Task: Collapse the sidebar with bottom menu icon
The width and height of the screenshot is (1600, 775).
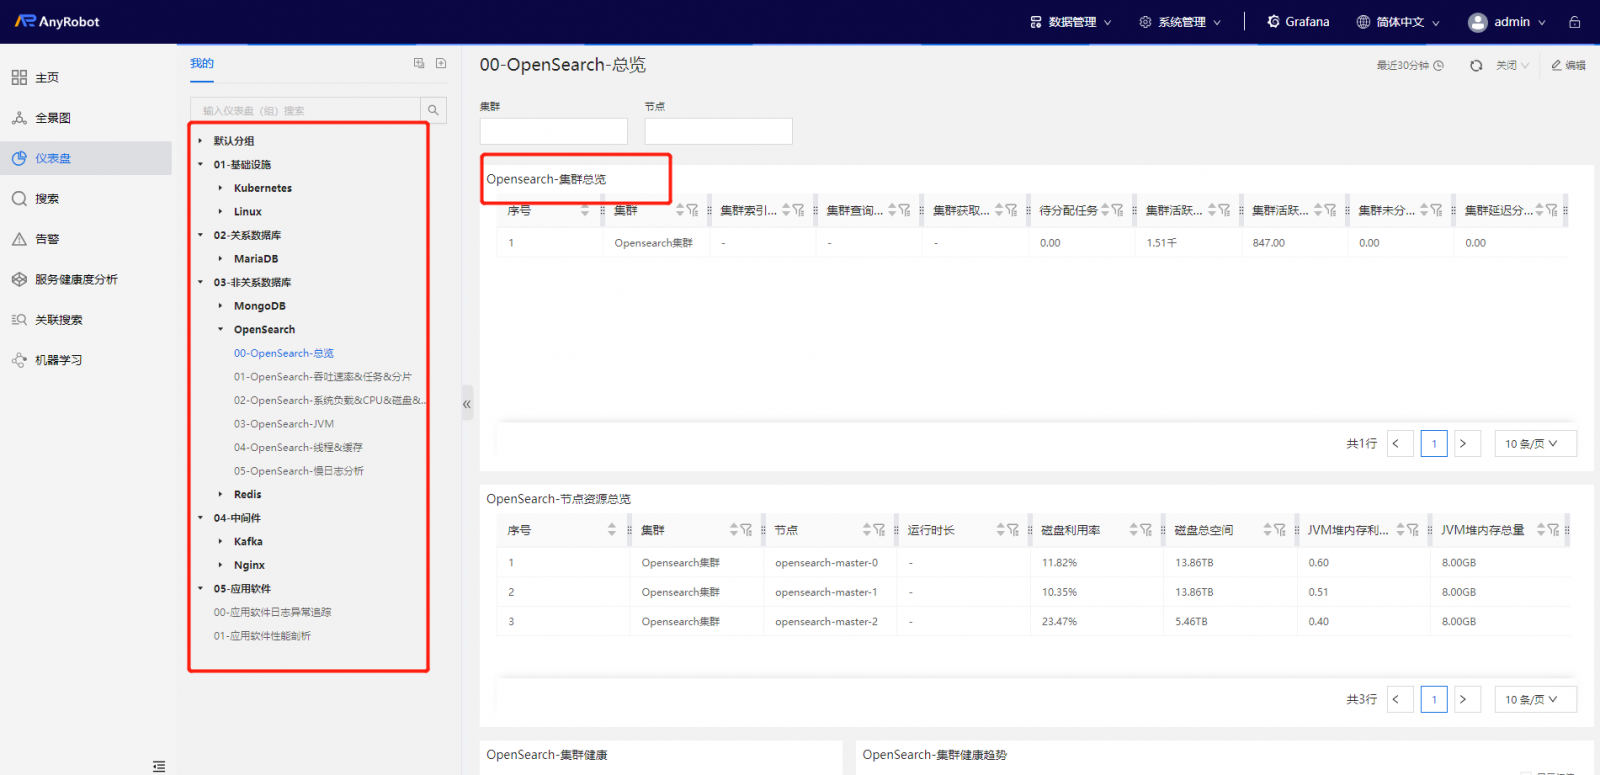Action: [159, 766]
